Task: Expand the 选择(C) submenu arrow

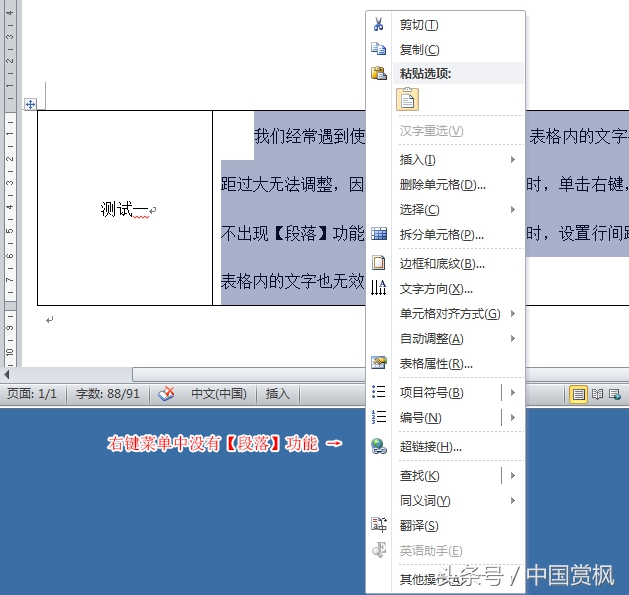Action: click(x=513, y=209)
